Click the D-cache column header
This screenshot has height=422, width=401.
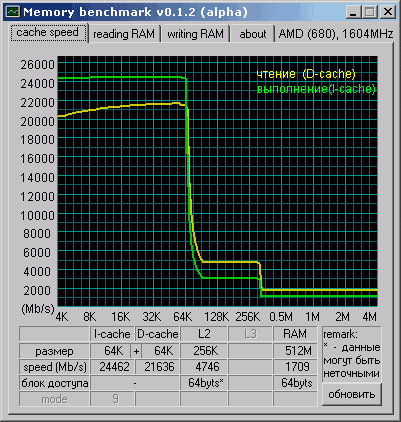coord(157,334)
